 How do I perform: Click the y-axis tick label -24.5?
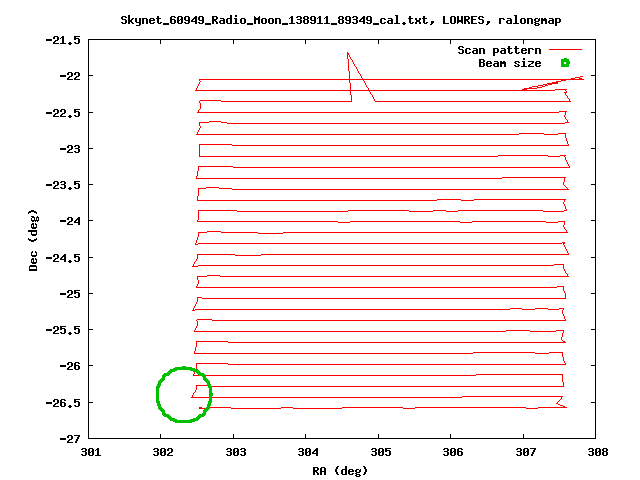(64, 258)
